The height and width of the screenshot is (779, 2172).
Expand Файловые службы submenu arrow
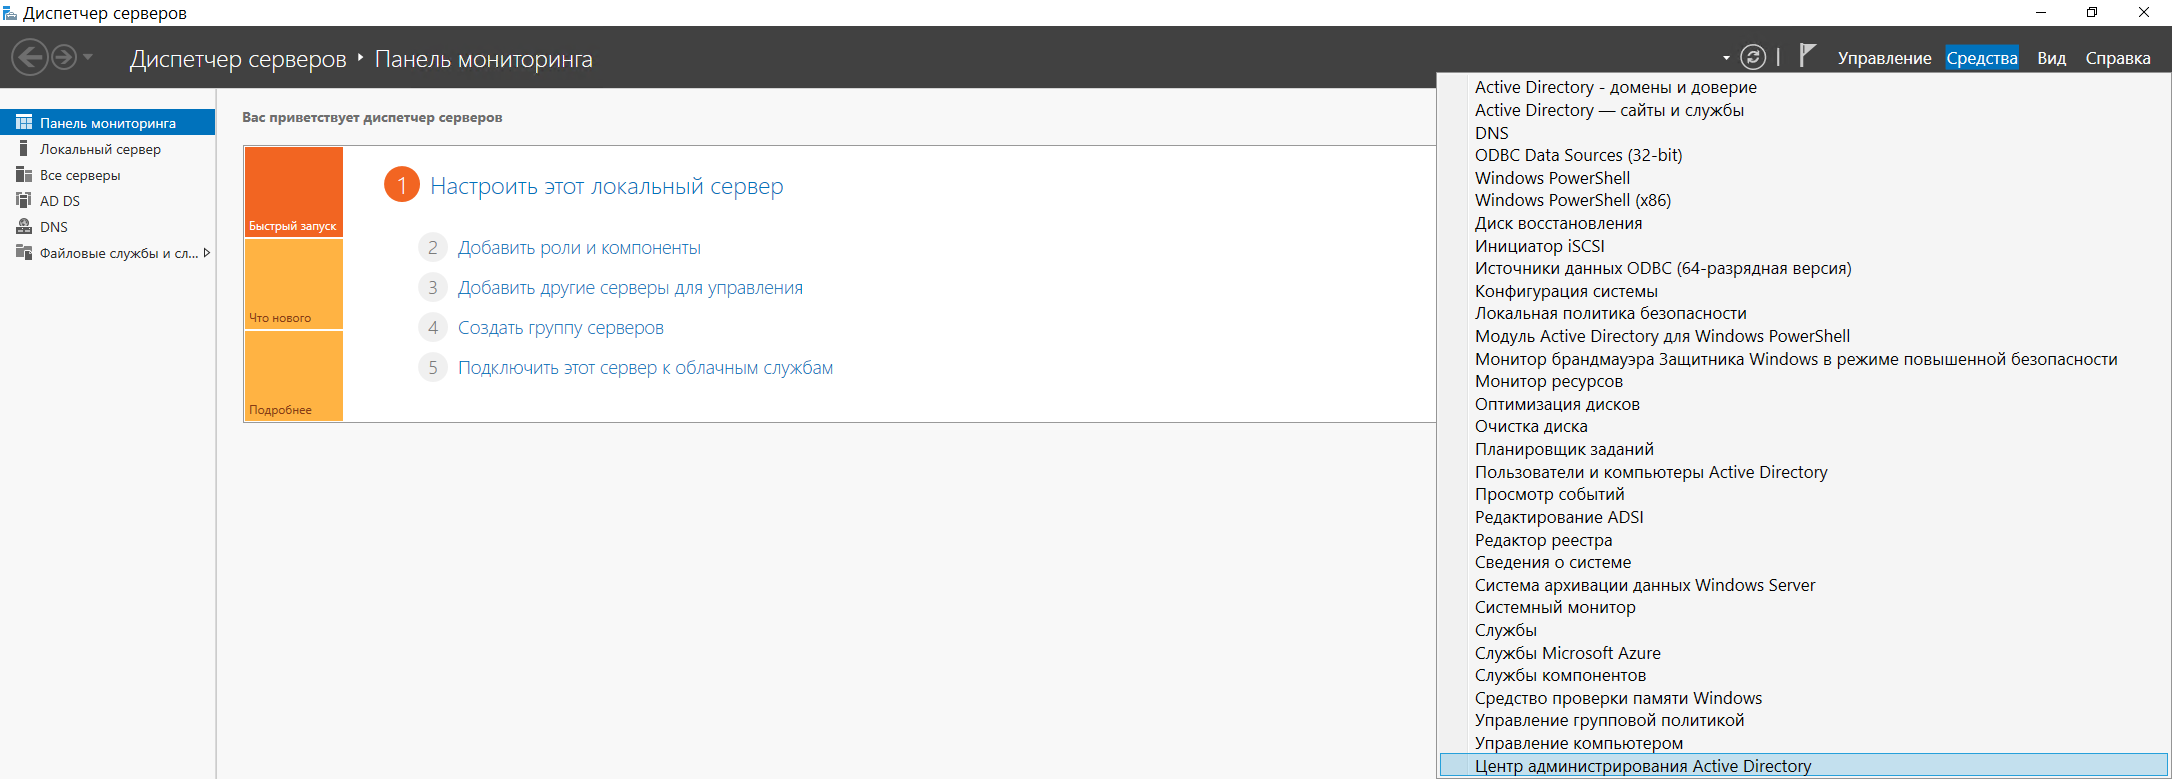point(206,253)
